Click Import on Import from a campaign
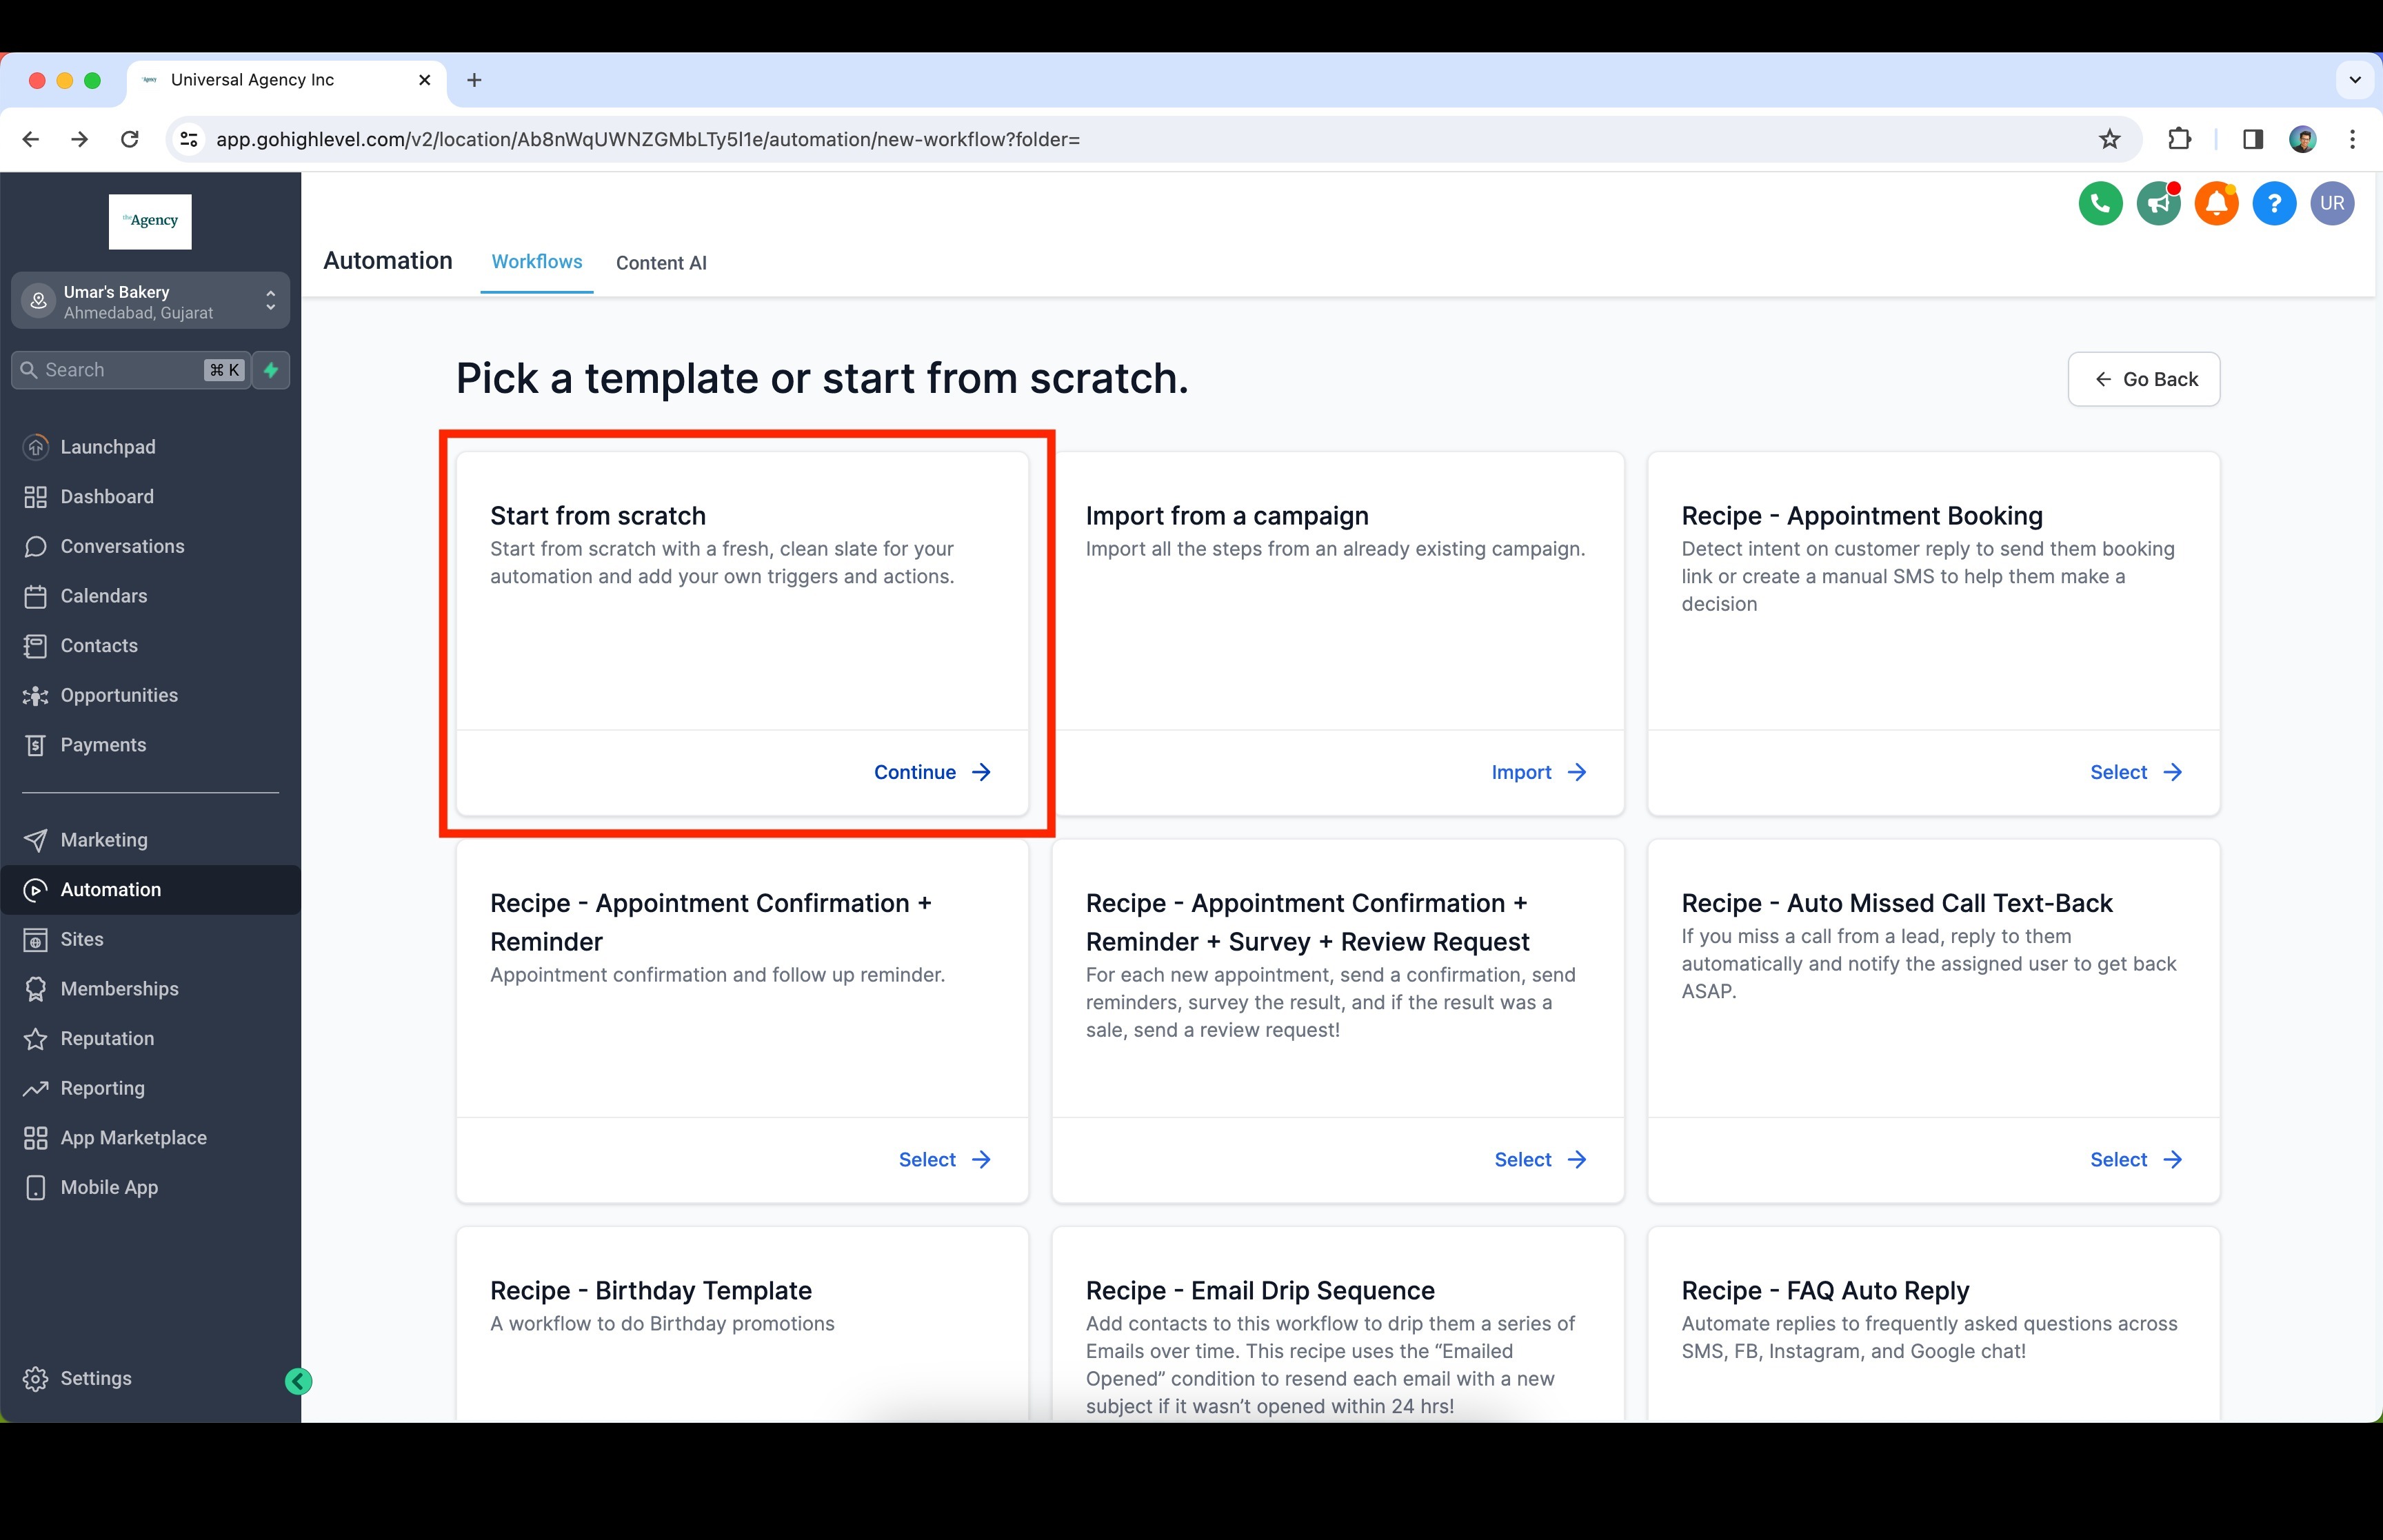The image size is (2383, 1540). (1538, 772)
